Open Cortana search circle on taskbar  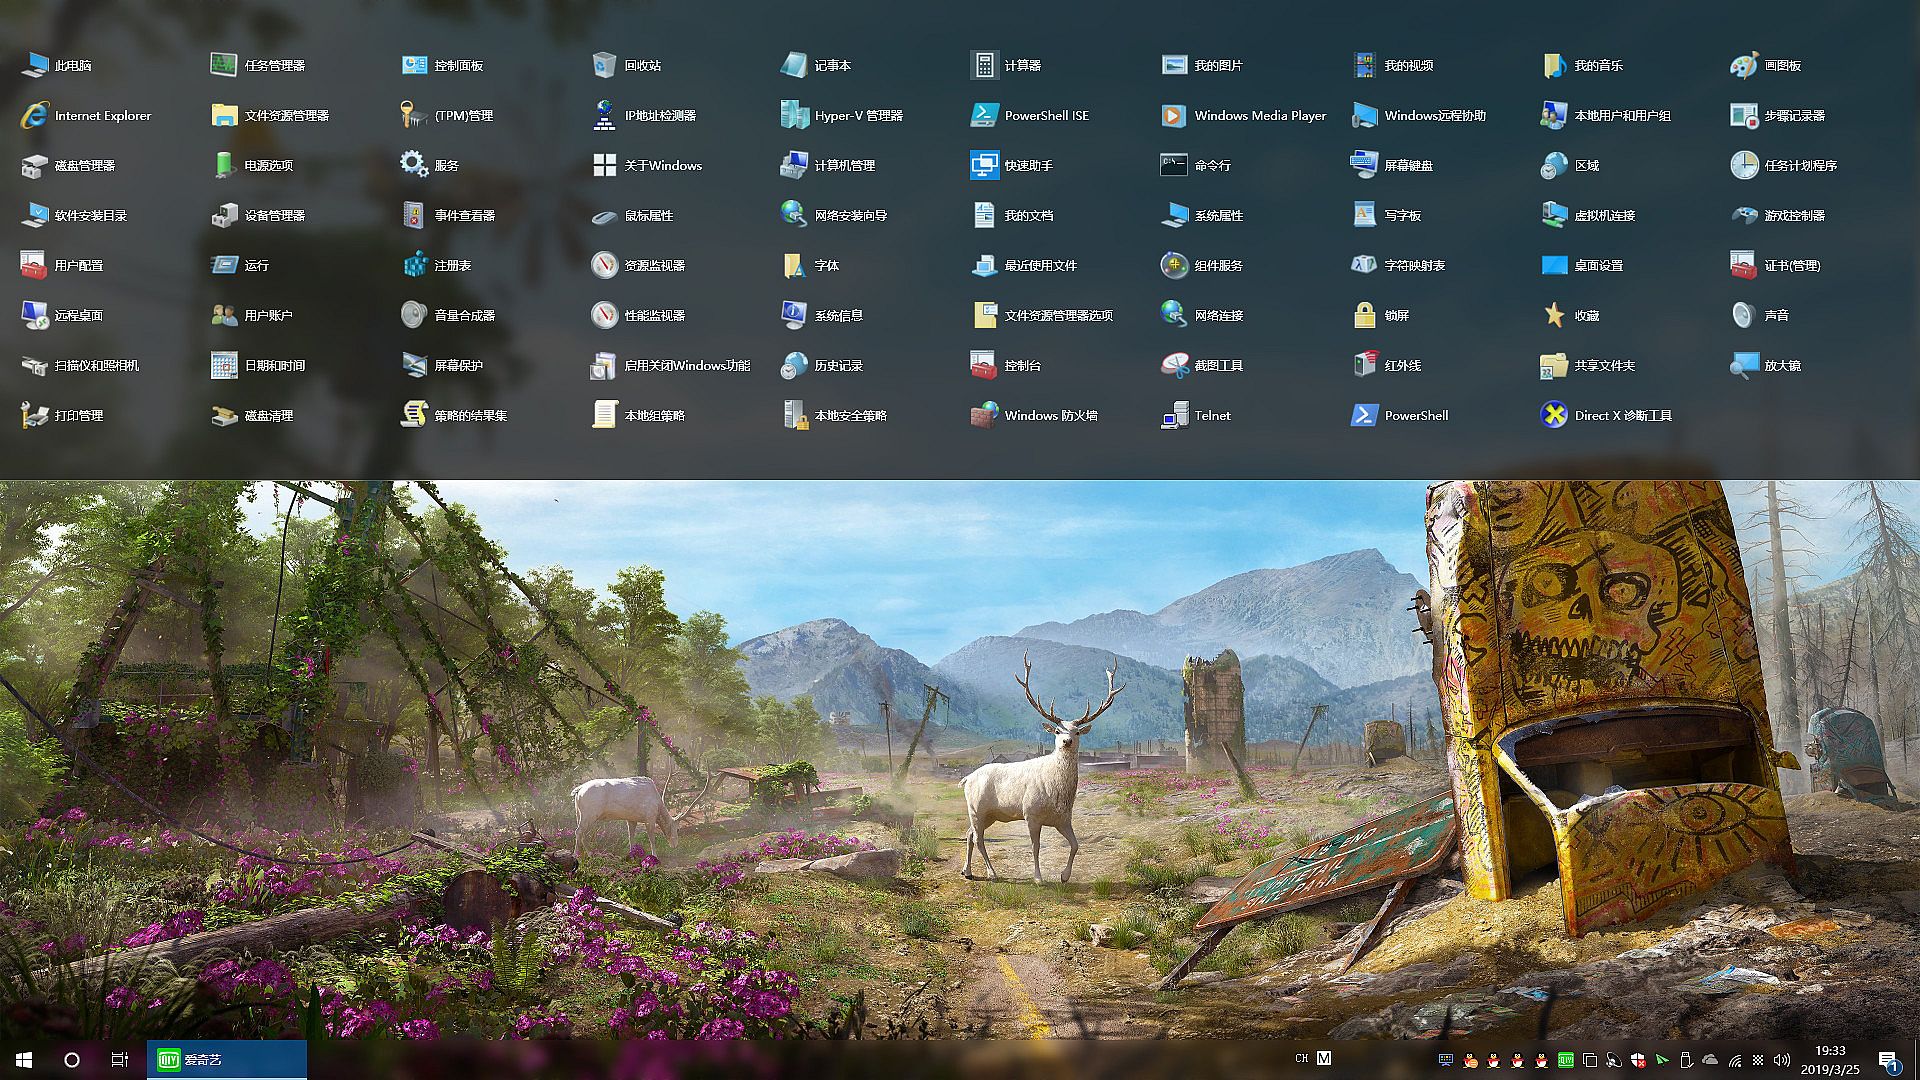(72, 1059)
